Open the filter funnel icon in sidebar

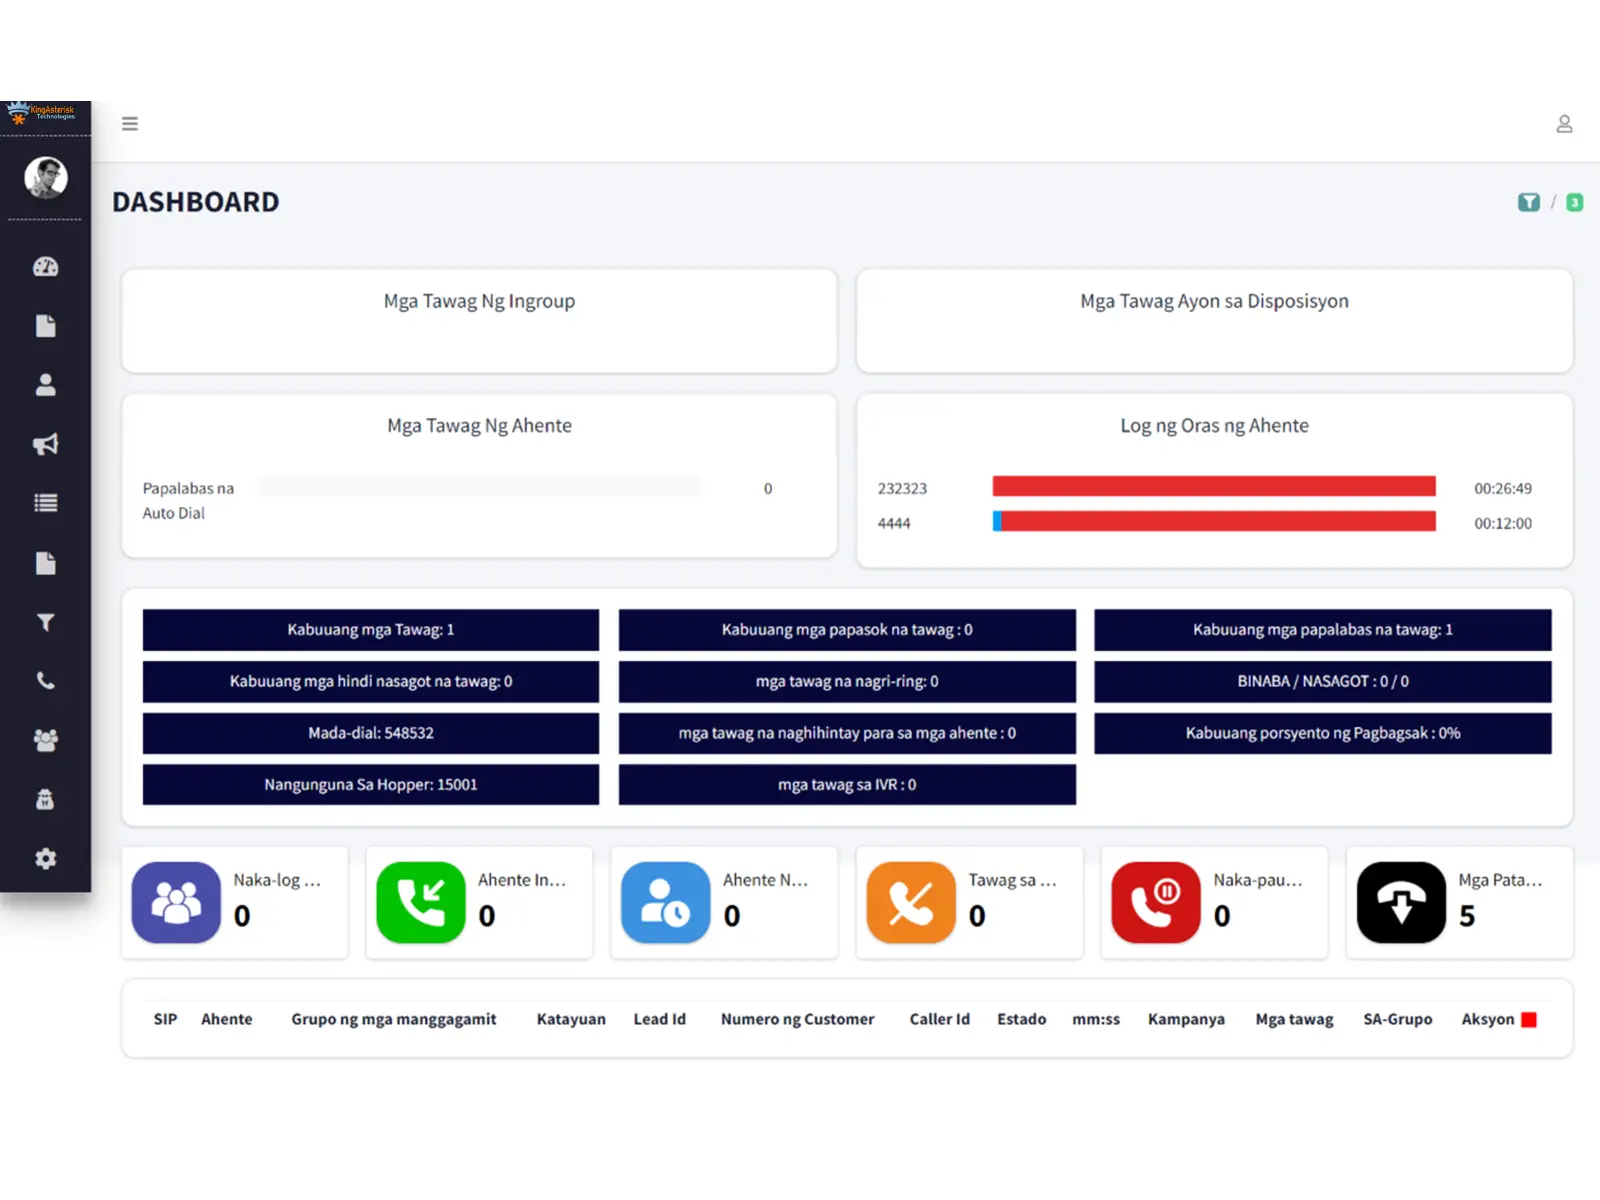(46, 622)
